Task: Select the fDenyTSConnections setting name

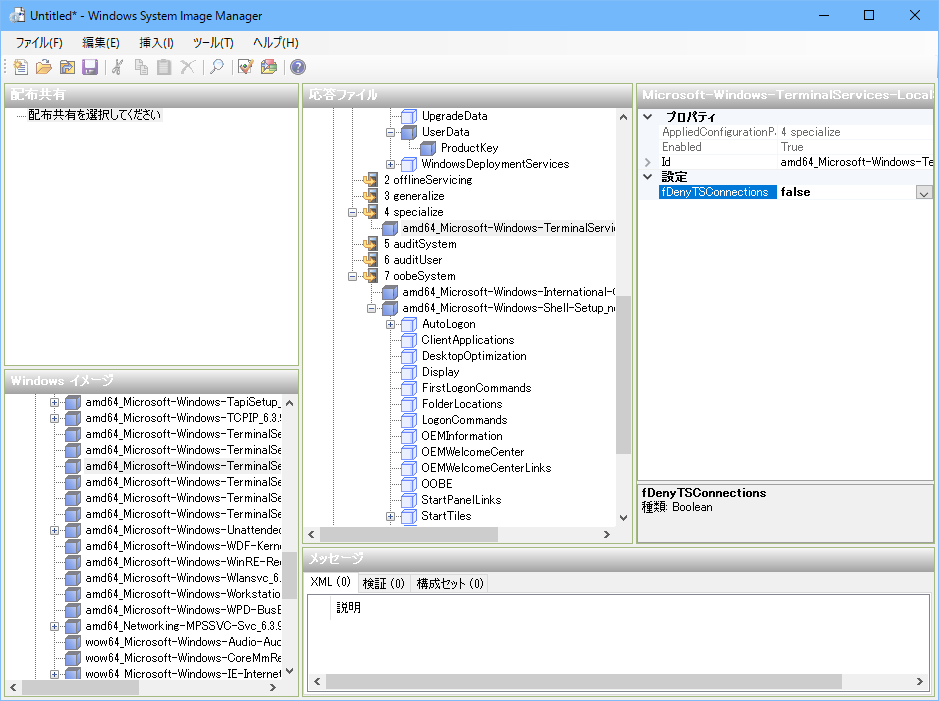Action: point(718,192)
